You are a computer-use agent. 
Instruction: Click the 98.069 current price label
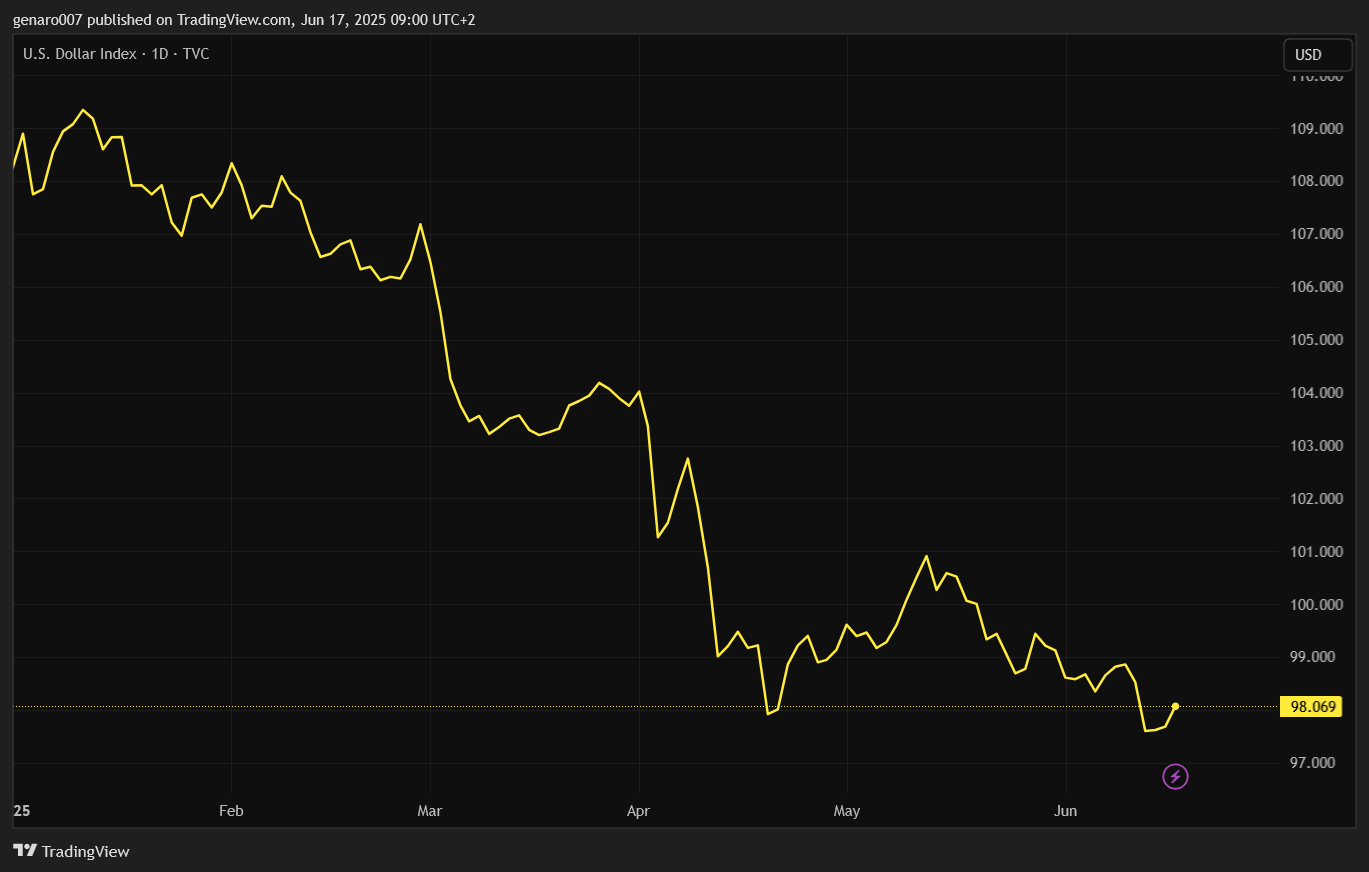1313,707
